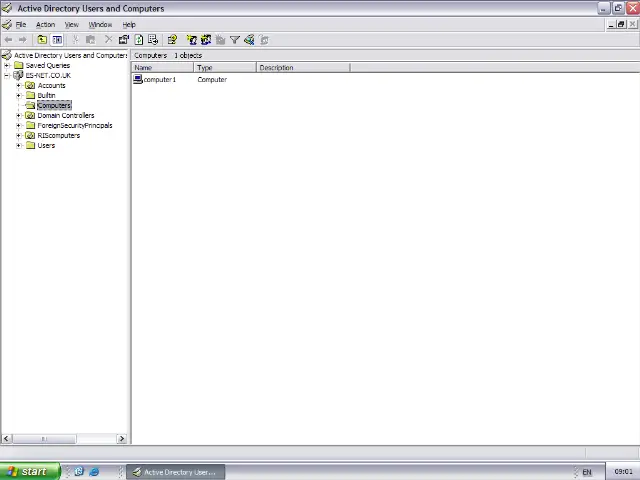640x480 pixels.
Task: Expand the RIScomputers organizational unit
Action: coord(18,136)
